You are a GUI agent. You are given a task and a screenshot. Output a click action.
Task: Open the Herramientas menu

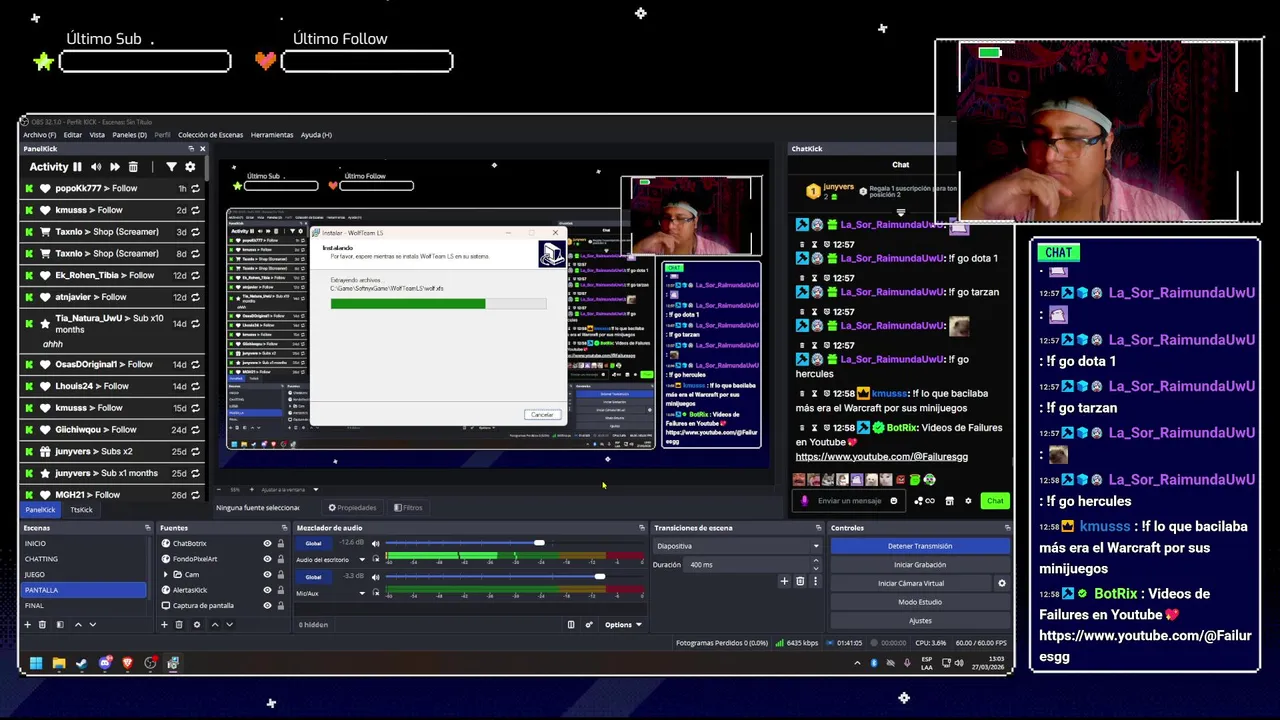272,135
